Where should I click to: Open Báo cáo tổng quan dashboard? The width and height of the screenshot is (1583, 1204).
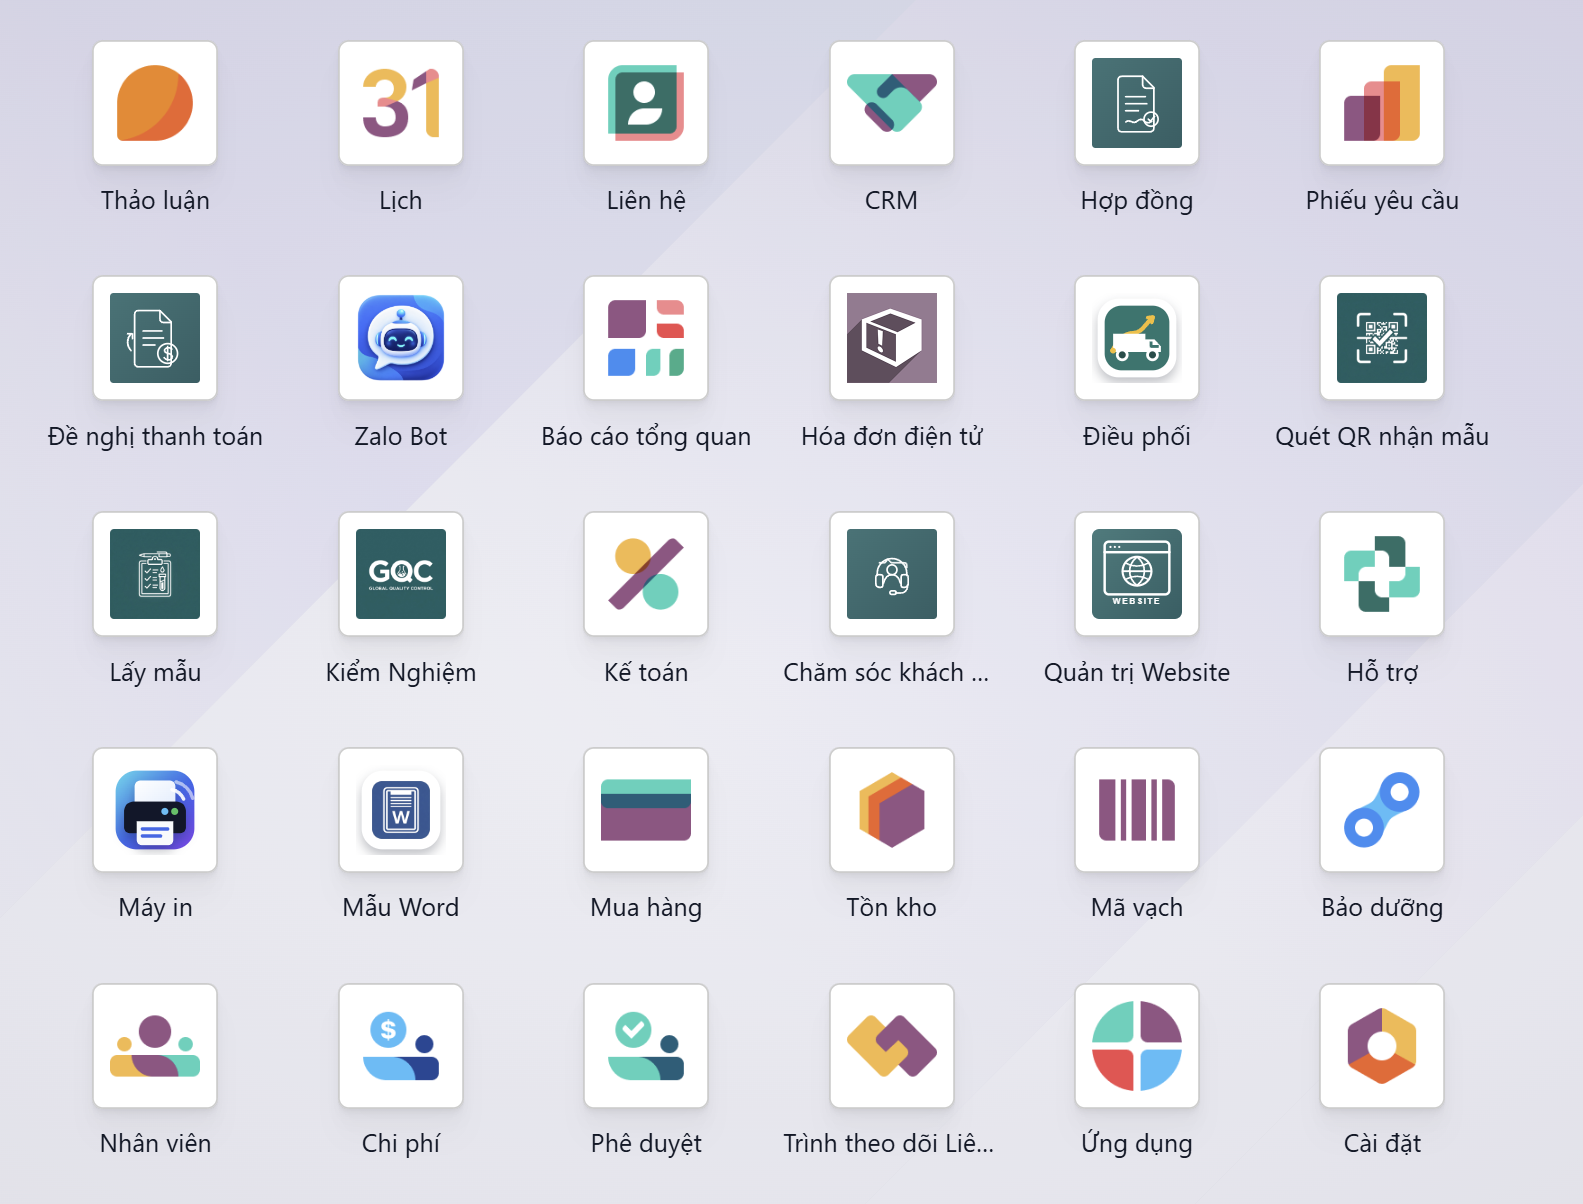point(646,338)
